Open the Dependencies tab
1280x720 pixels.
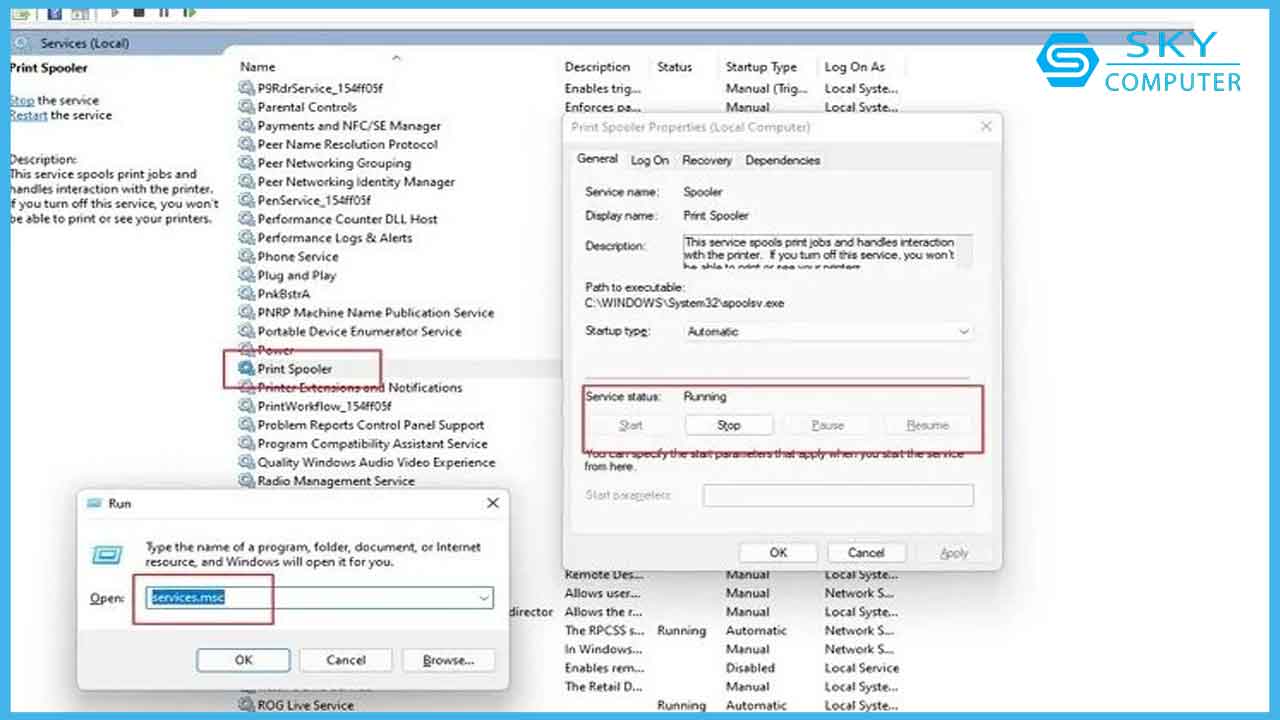[x=782, y=160]
